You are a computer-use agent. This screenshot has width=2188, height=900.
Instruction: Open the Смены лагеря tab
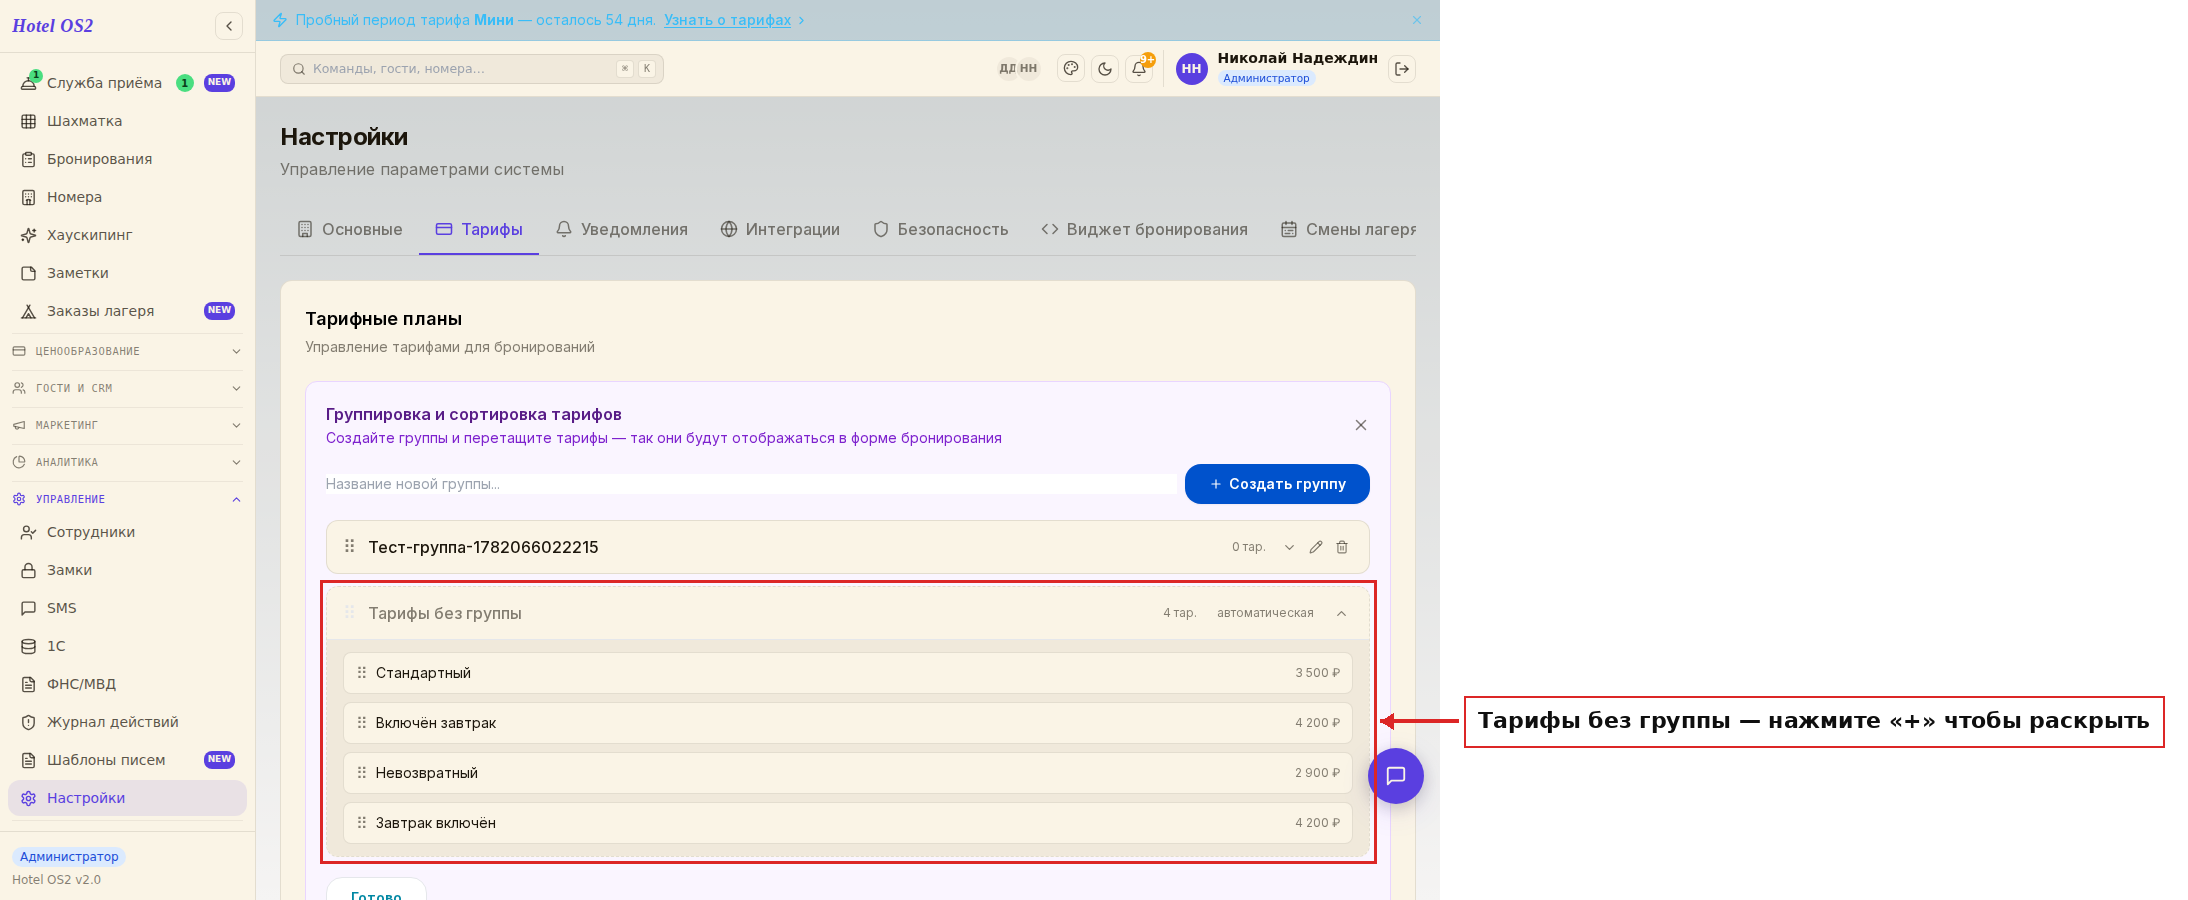(x=1348, y=229)
